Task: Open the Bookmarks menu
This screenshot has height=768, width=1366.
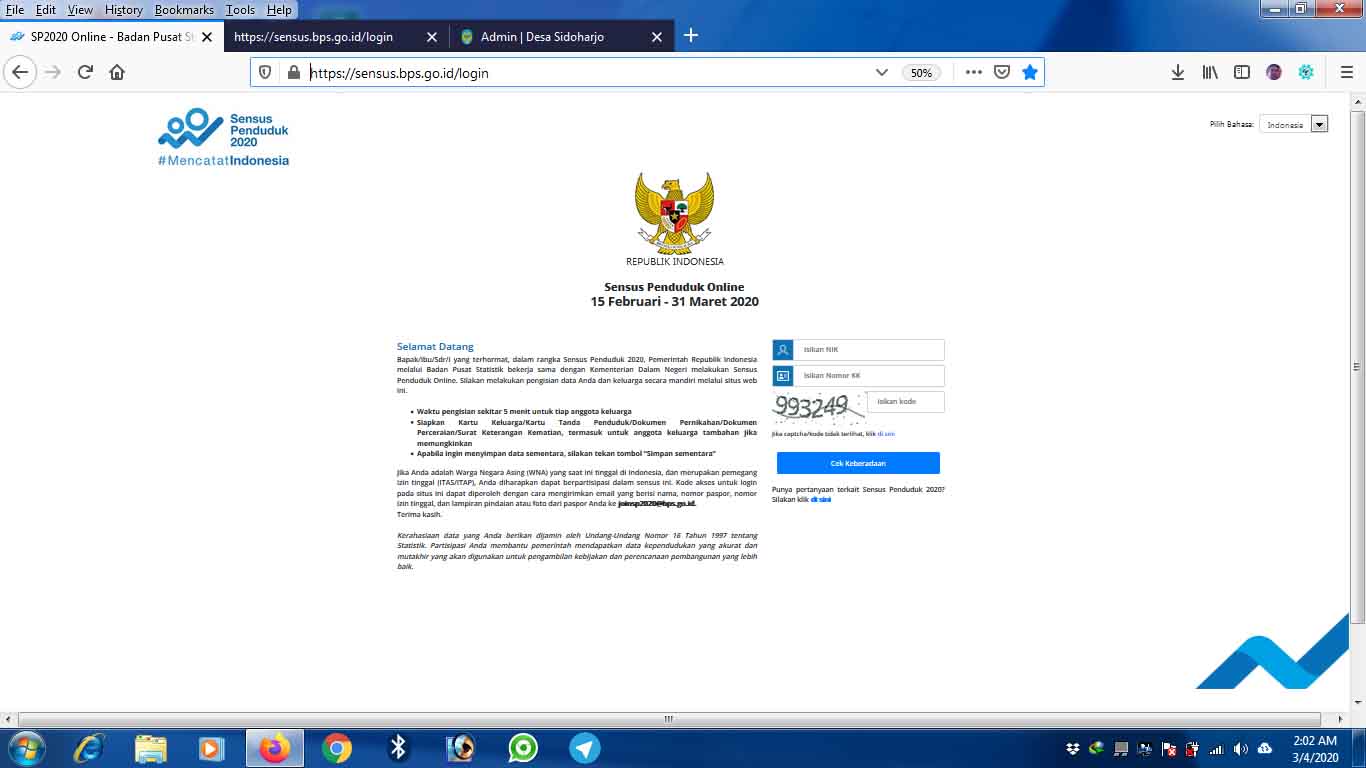Action: [184, 9]
